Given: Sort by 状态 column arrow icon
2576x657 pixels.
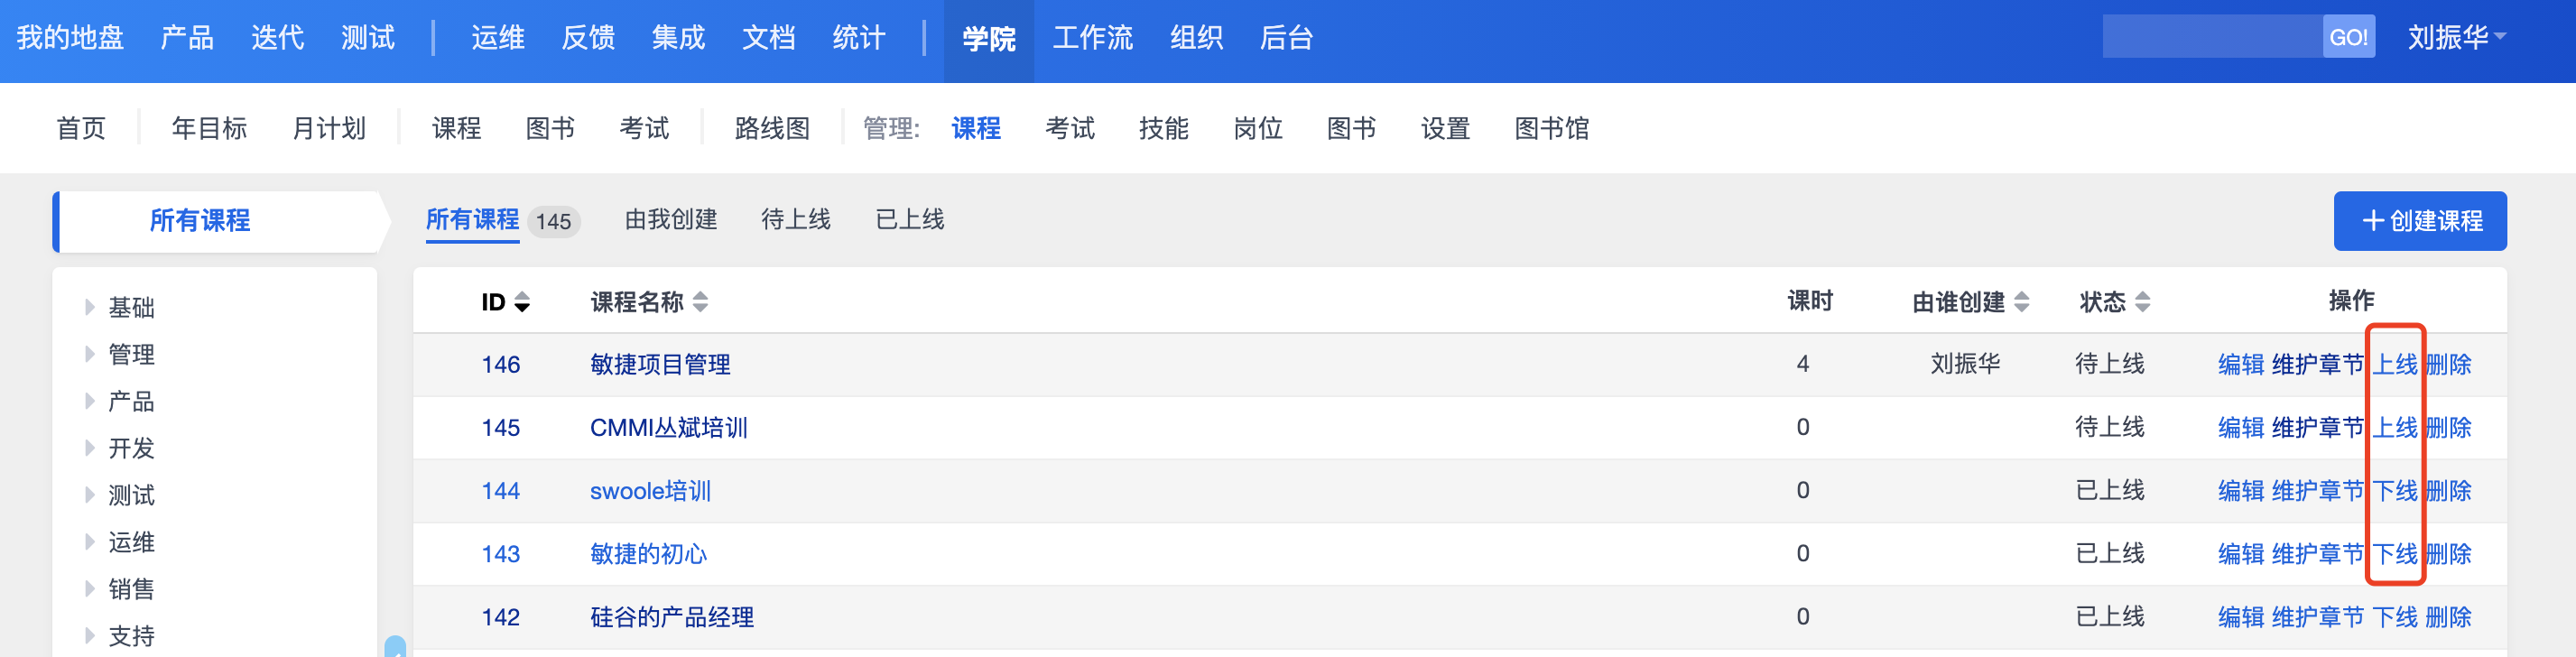Looking at the screenshot, I should 2142,302.
